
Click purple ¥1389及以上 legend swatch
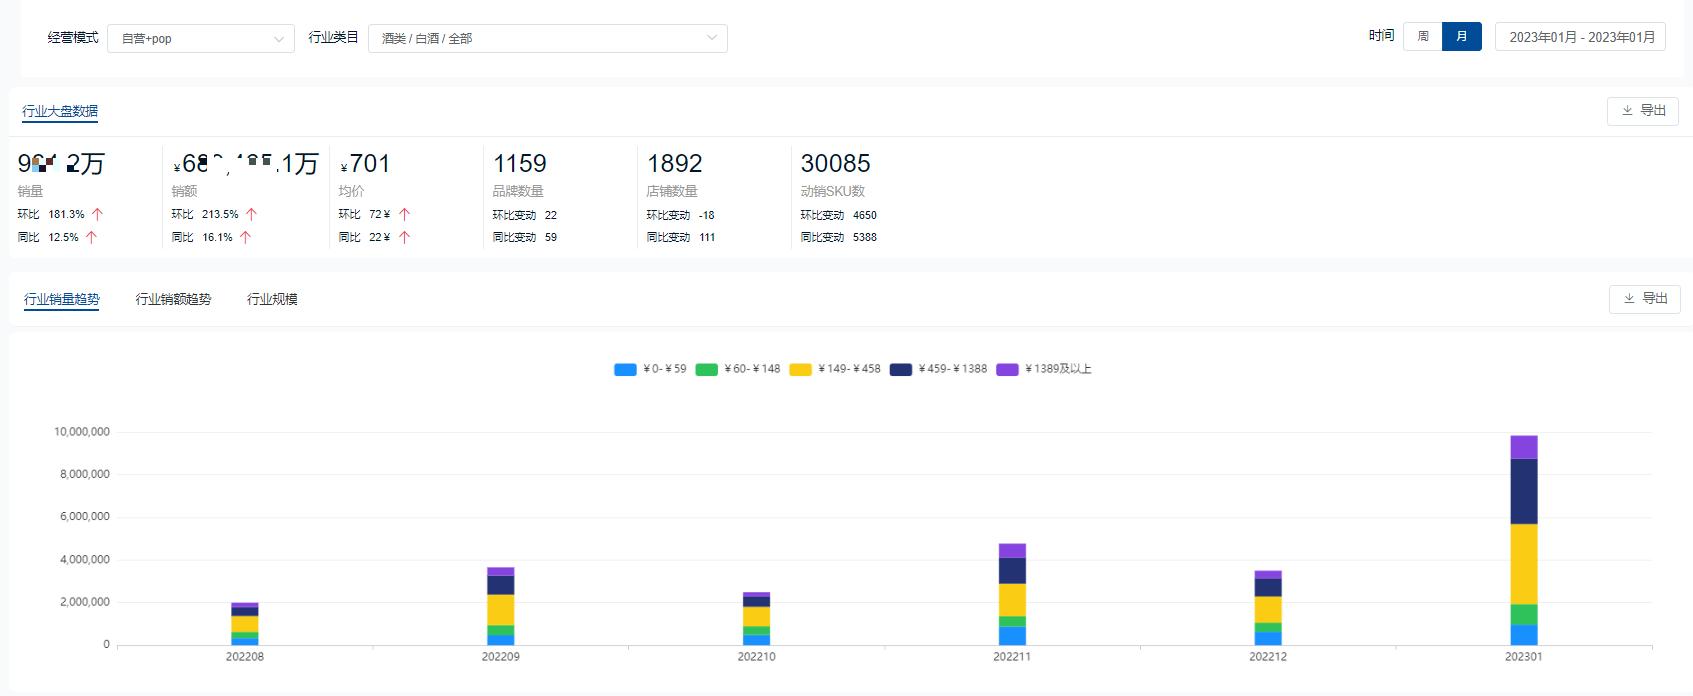1007,370
